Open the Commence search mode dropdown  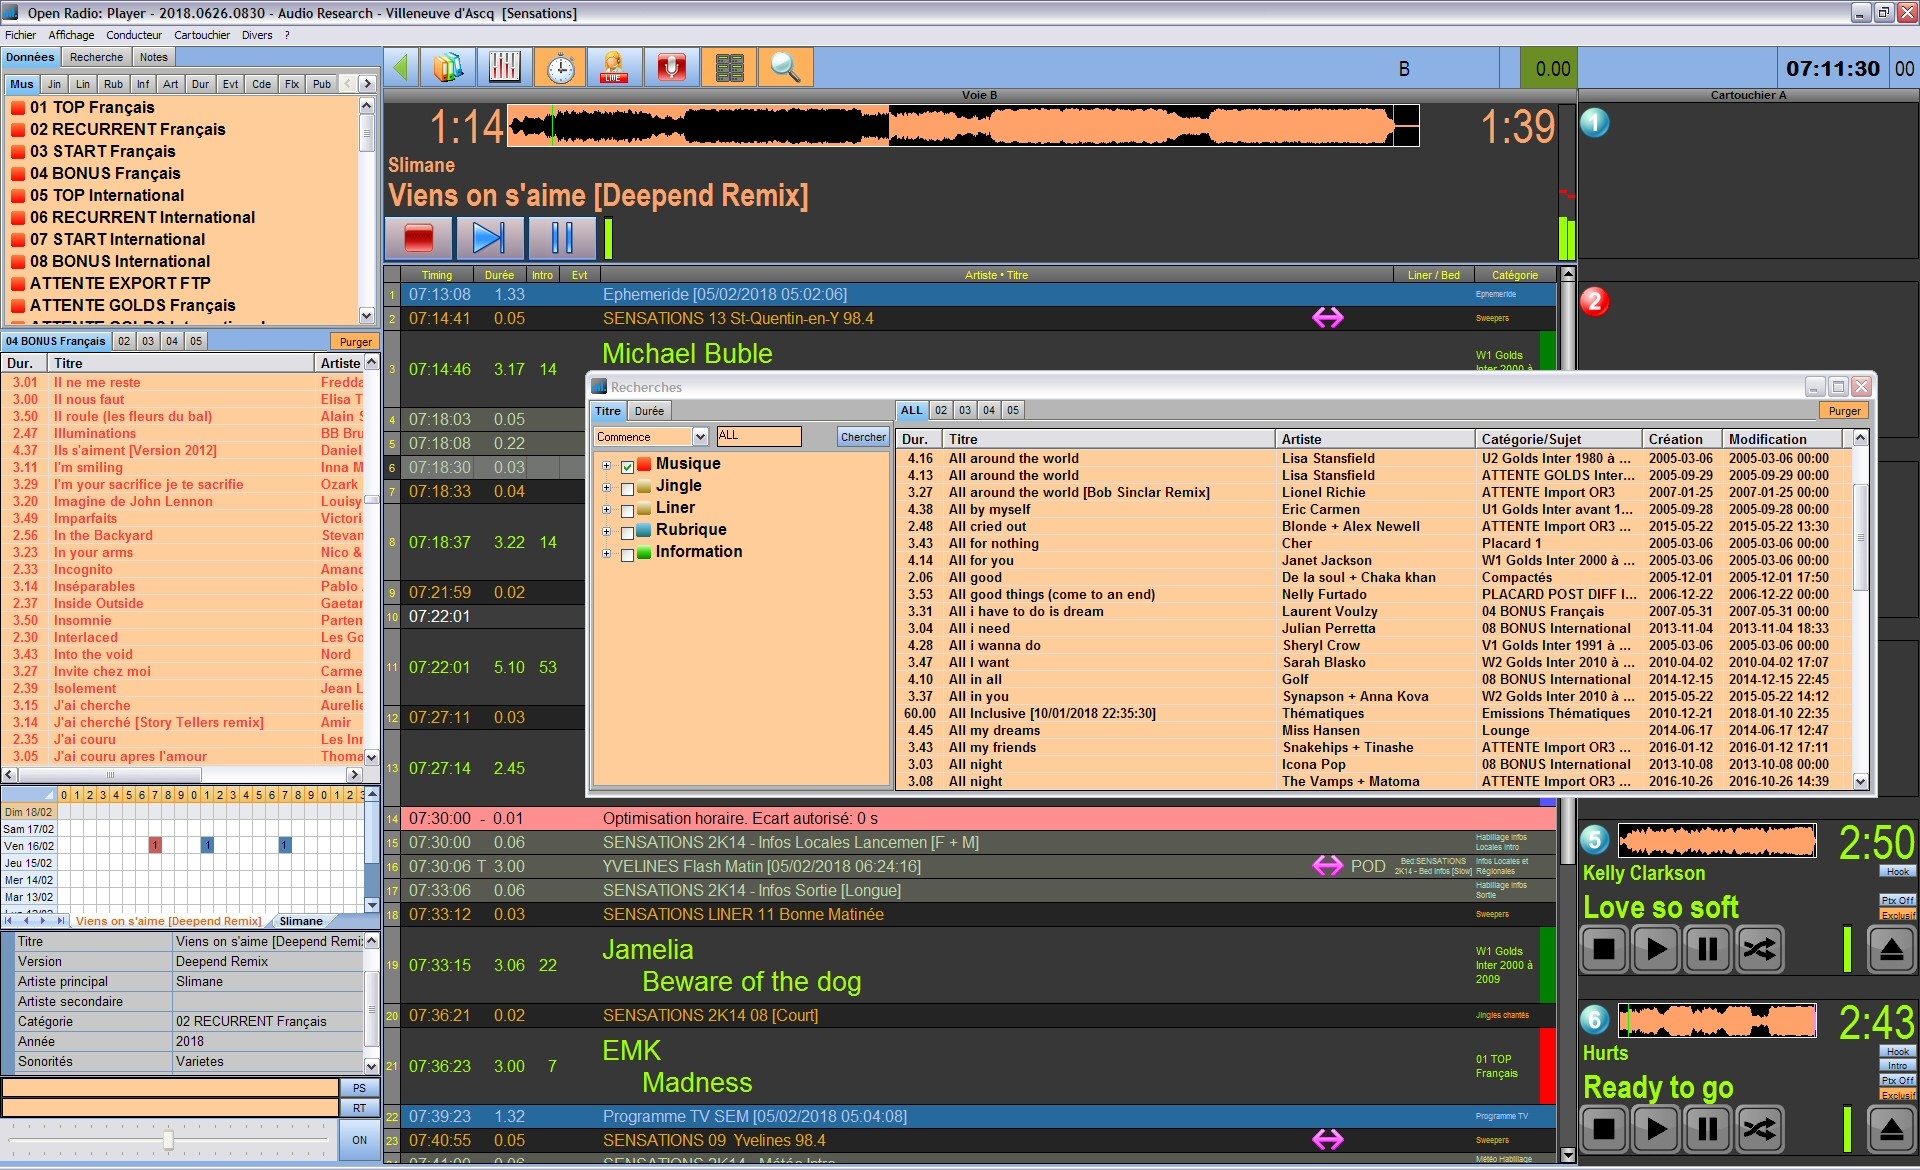pos(700,436)
